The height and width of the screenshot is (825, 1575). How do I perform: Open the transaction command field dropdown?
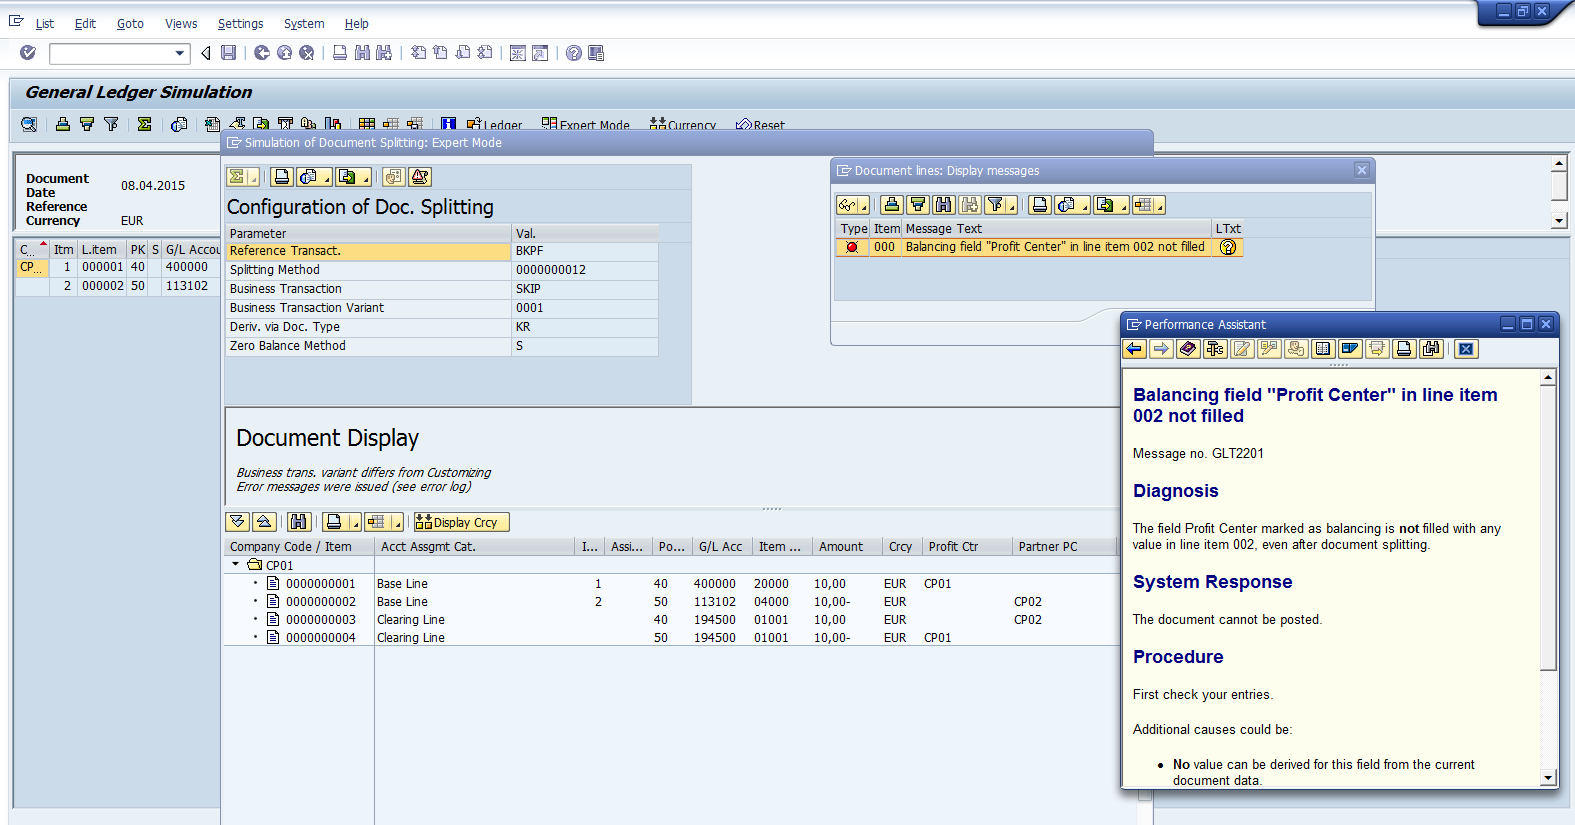[x=180, y=53]
